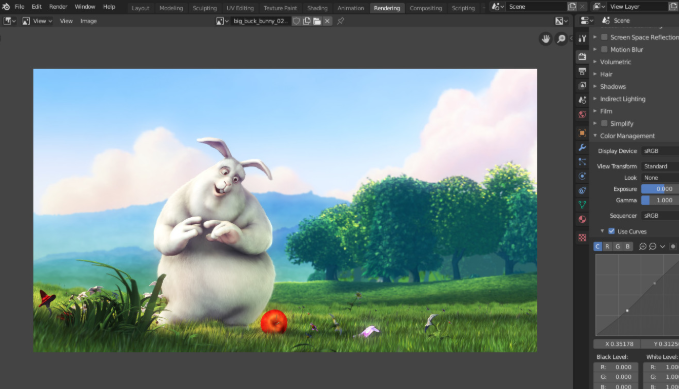
Task: Click the new image copy icon
Action: (x=307, y=21)
